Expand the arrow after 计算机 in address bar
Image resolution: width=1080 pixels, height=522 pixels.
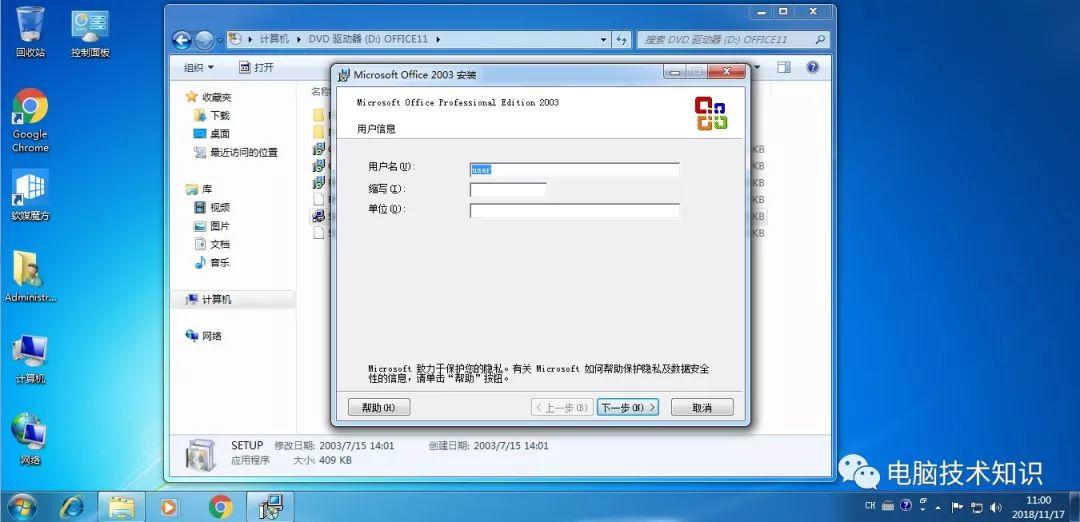(299, 39)
